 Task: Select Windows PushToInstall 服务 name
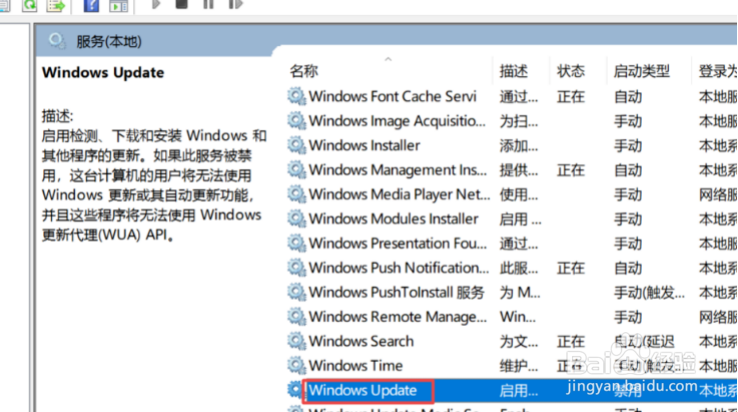(397, 292)
